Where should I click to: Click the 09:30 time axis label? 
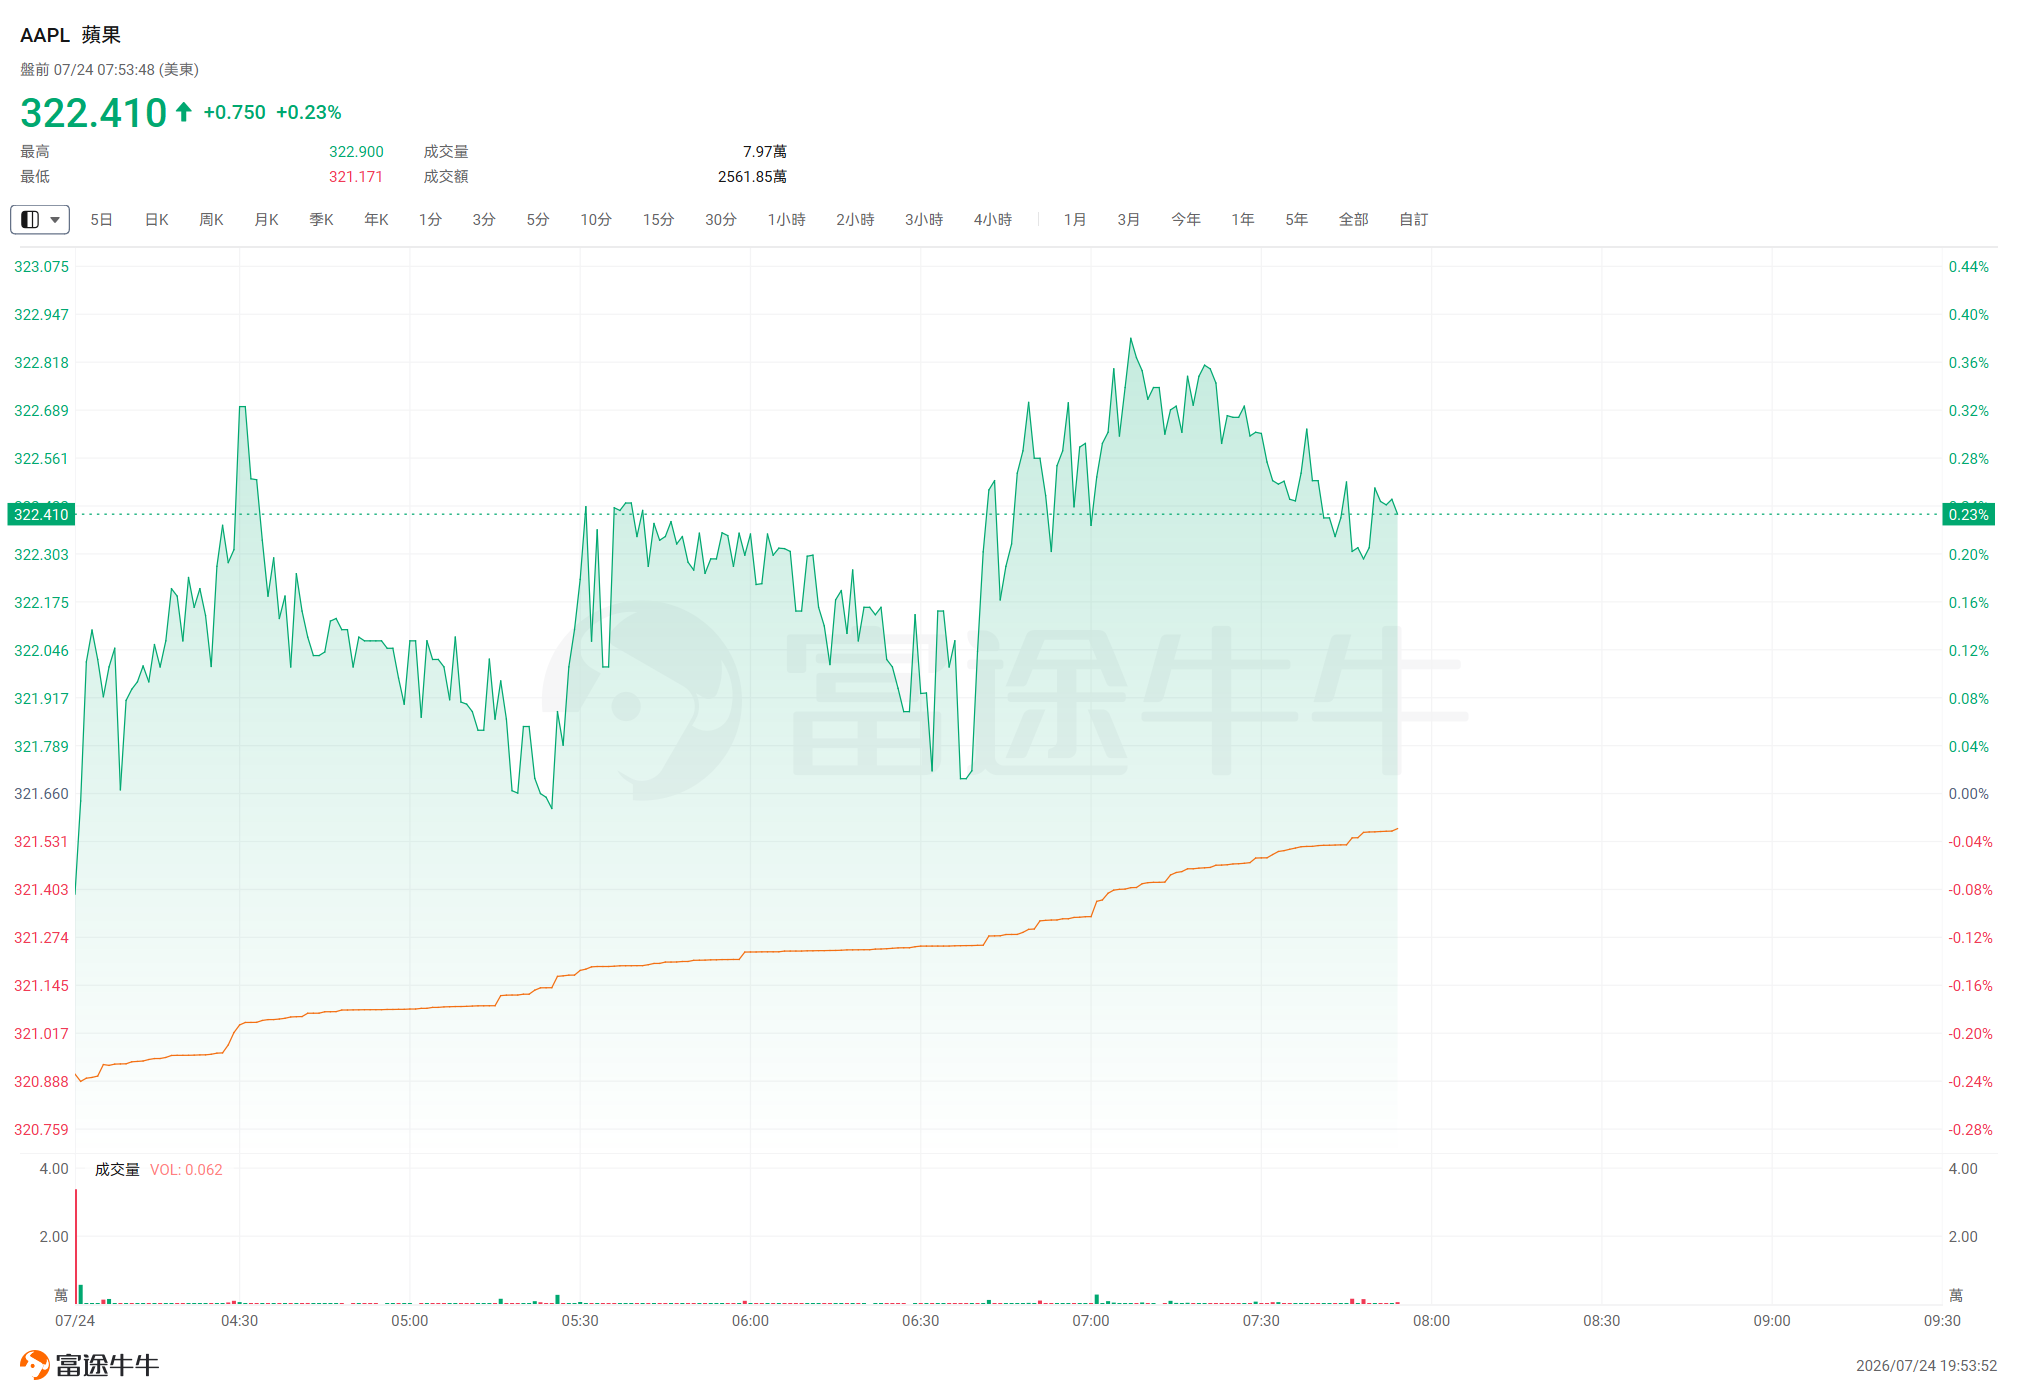(1942, 1321)
